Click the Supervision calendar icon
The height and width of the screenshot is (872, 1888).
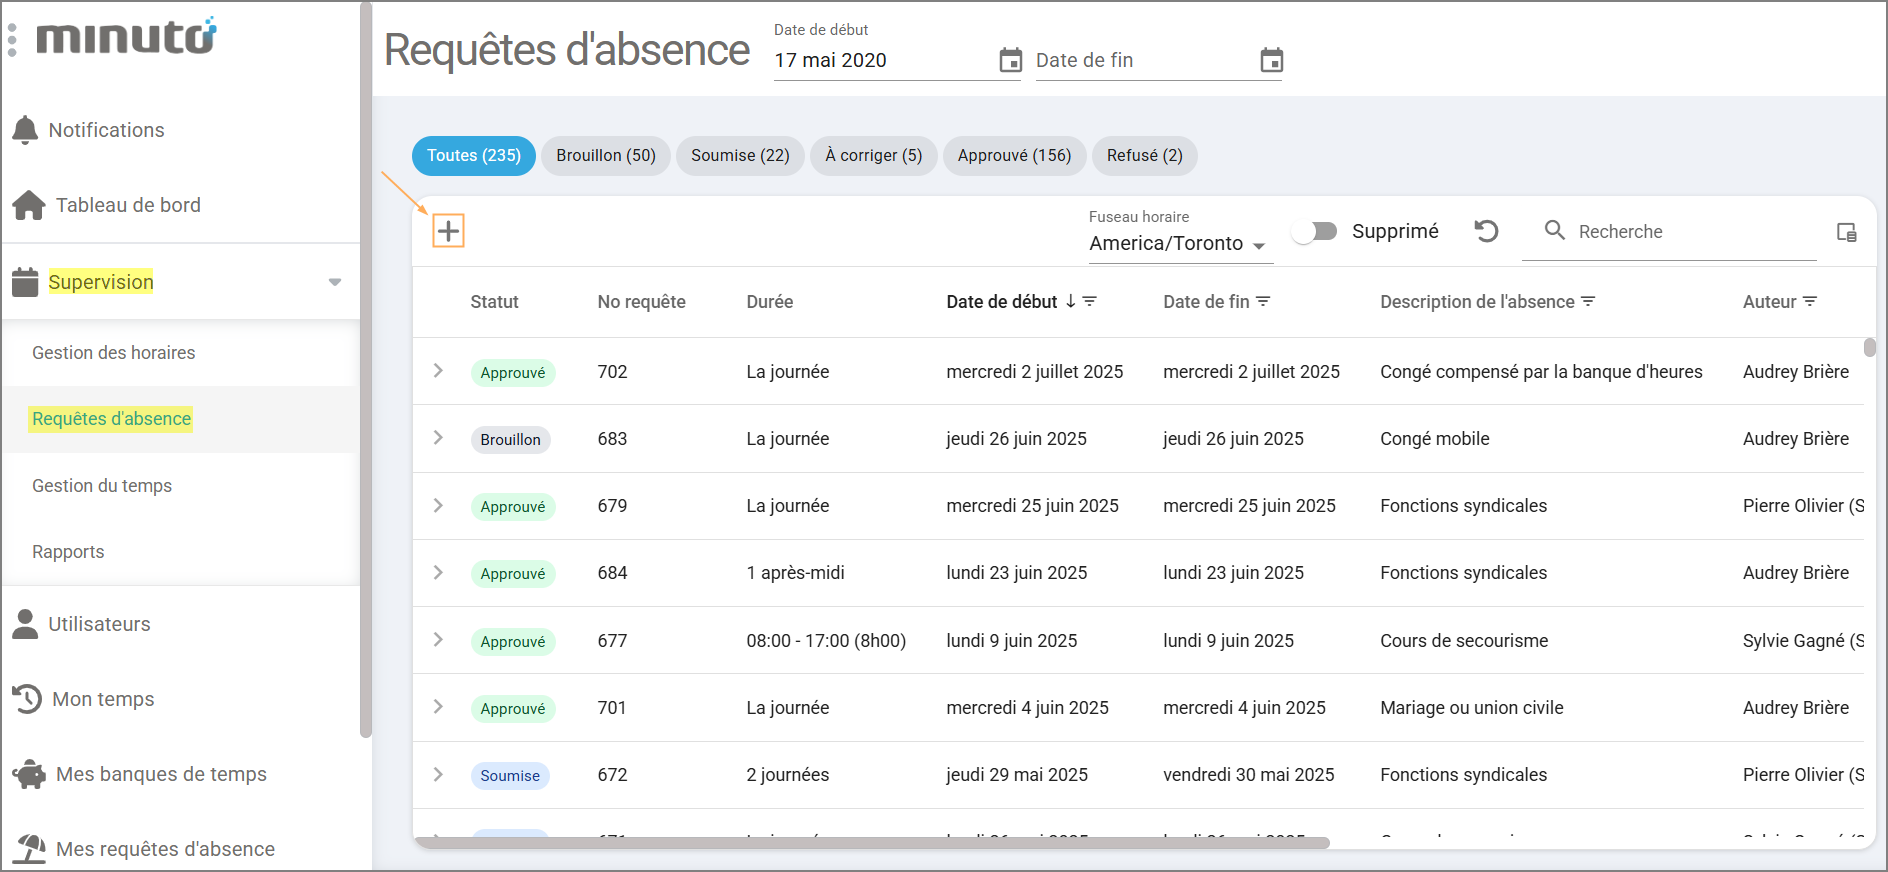(x=25, y=282)
